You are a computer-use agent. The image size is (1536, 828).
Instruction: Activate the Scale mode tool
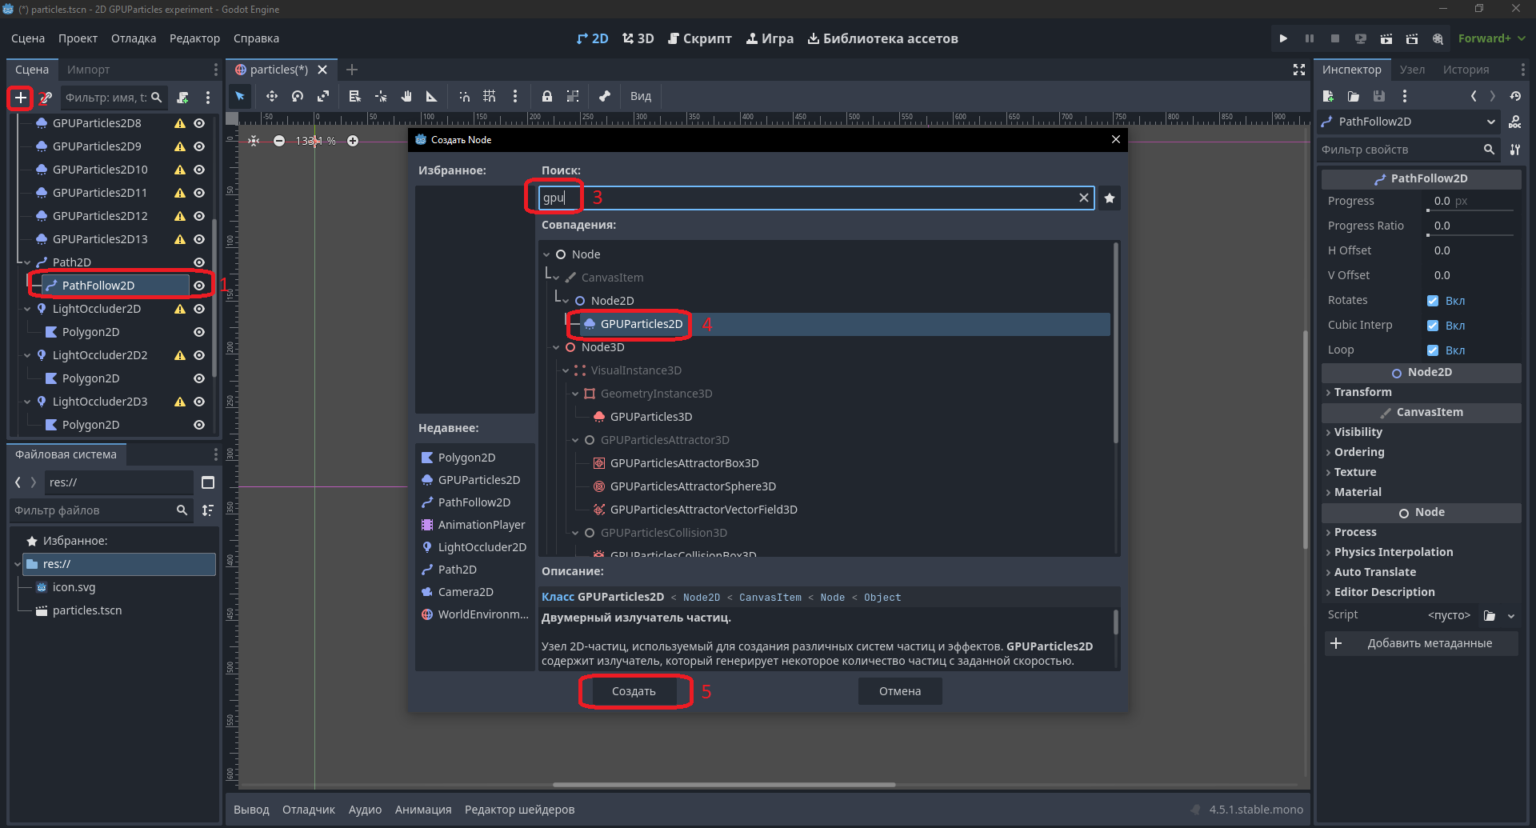click(x=323, y=96)
